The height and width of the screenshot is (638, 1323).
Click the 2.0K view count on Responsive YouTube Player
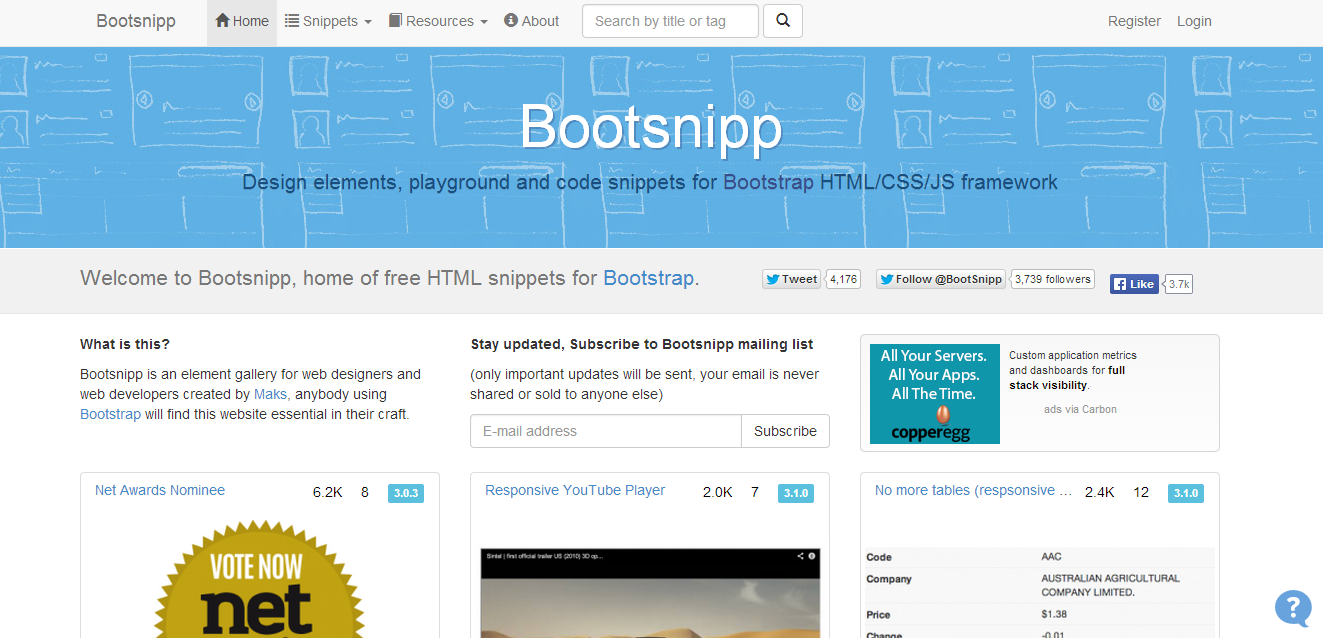718,492
